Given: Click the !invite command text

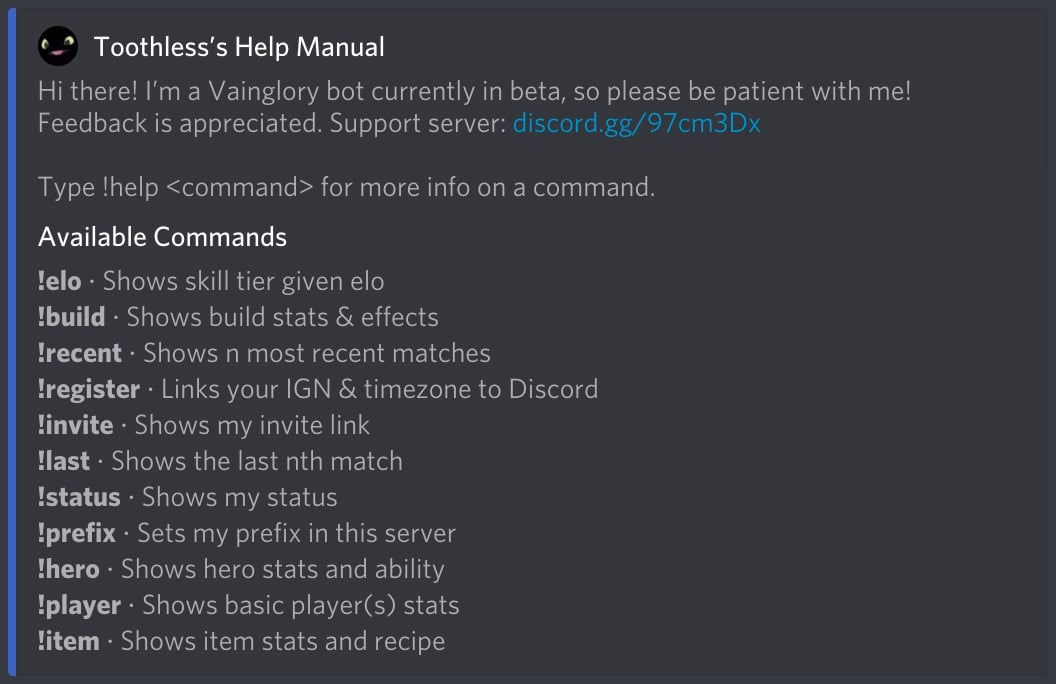Looking at the screenshot, I should pos(75,425).
